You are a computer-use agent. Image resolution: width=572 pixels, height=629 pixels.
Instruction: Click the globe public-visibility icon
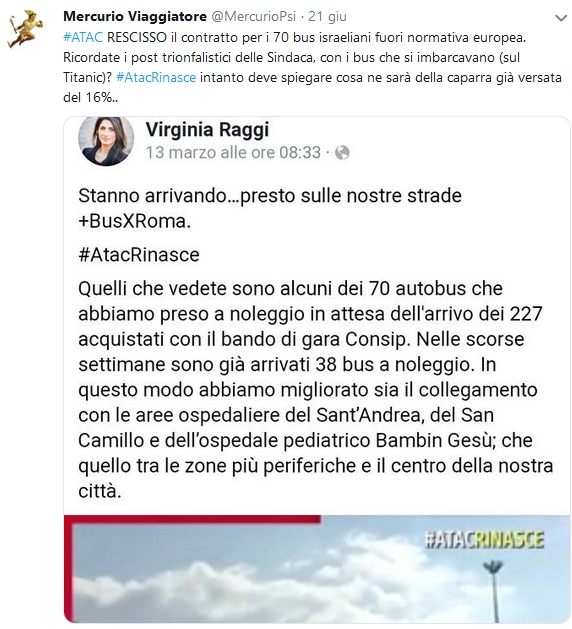[342, 153]
